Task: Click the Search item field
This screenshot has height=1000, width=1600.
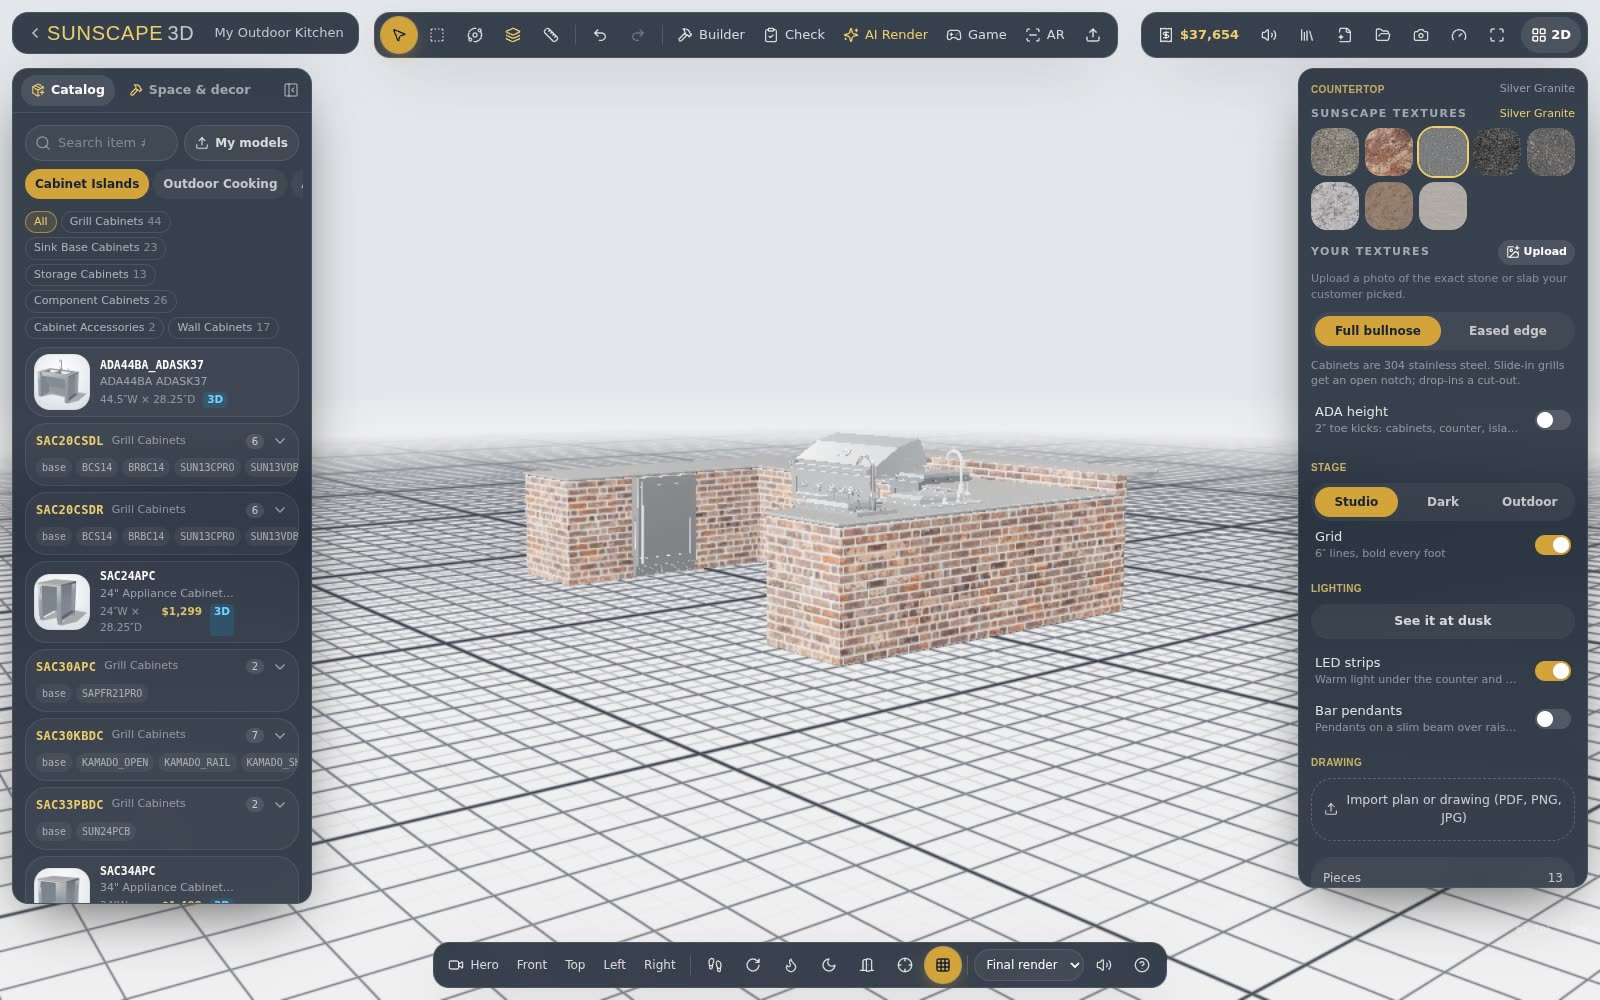Action: (x=101, y=143)
